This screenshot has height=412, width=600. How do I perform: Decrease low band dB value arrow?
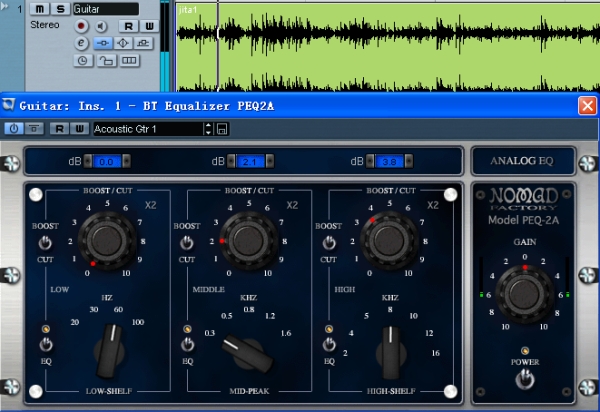pos(88,161)
